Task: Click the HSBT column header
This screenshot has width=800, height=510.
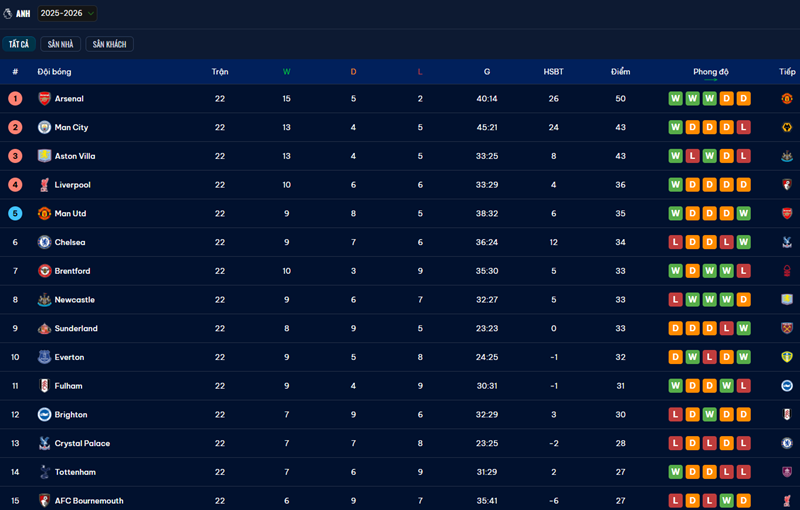Action: (553, 72)
